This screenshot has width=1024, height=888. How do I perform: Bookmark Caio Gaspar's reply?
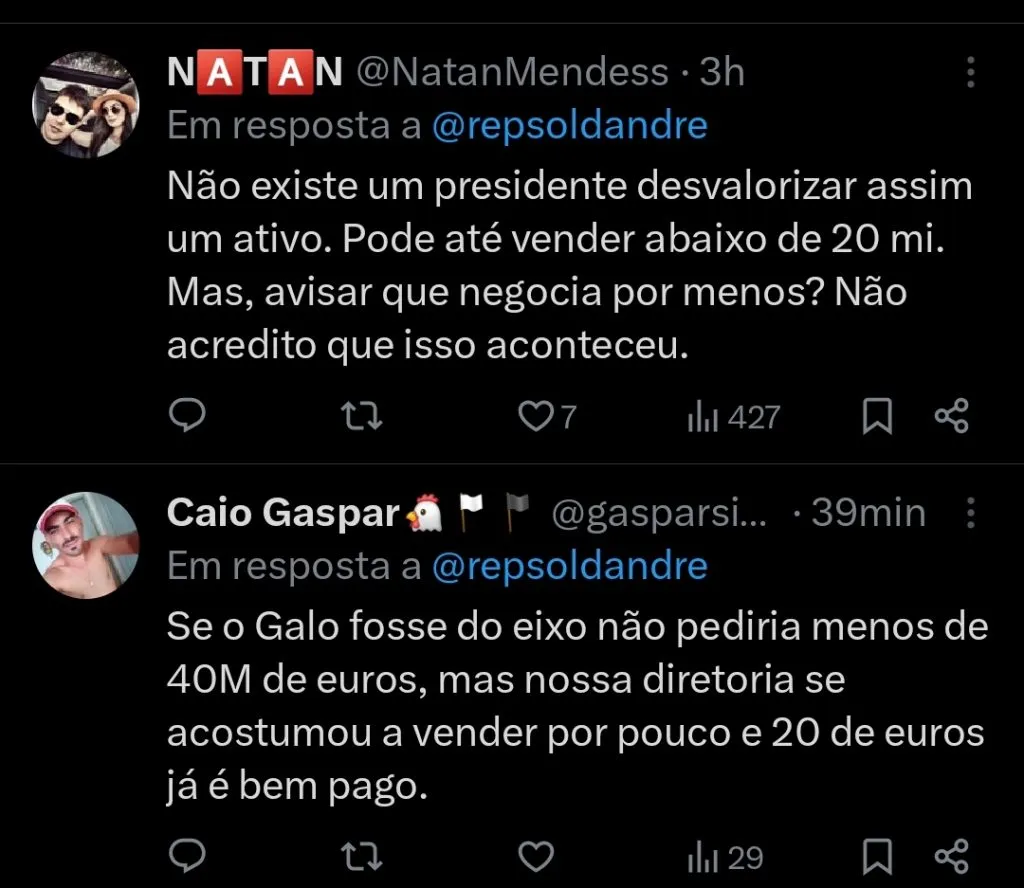pyautogui.click(x=877, y=856)
